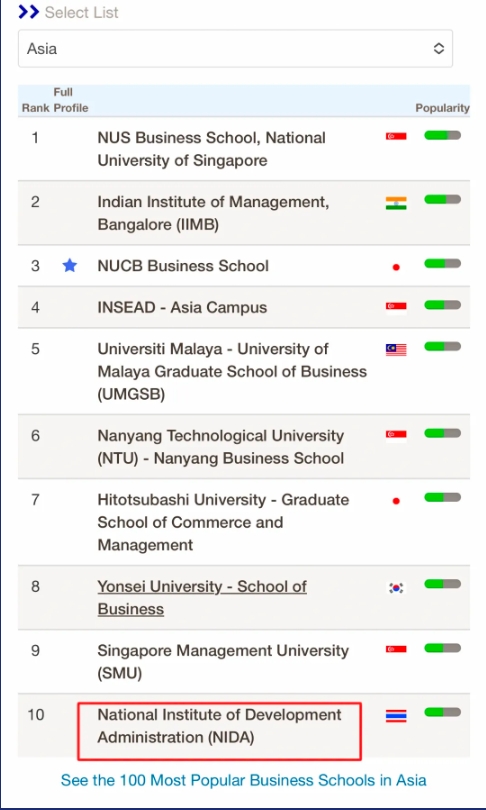Screen dimensions: 486x810
Task: Open National Institute of Development Administration entry
Action: 220,726
